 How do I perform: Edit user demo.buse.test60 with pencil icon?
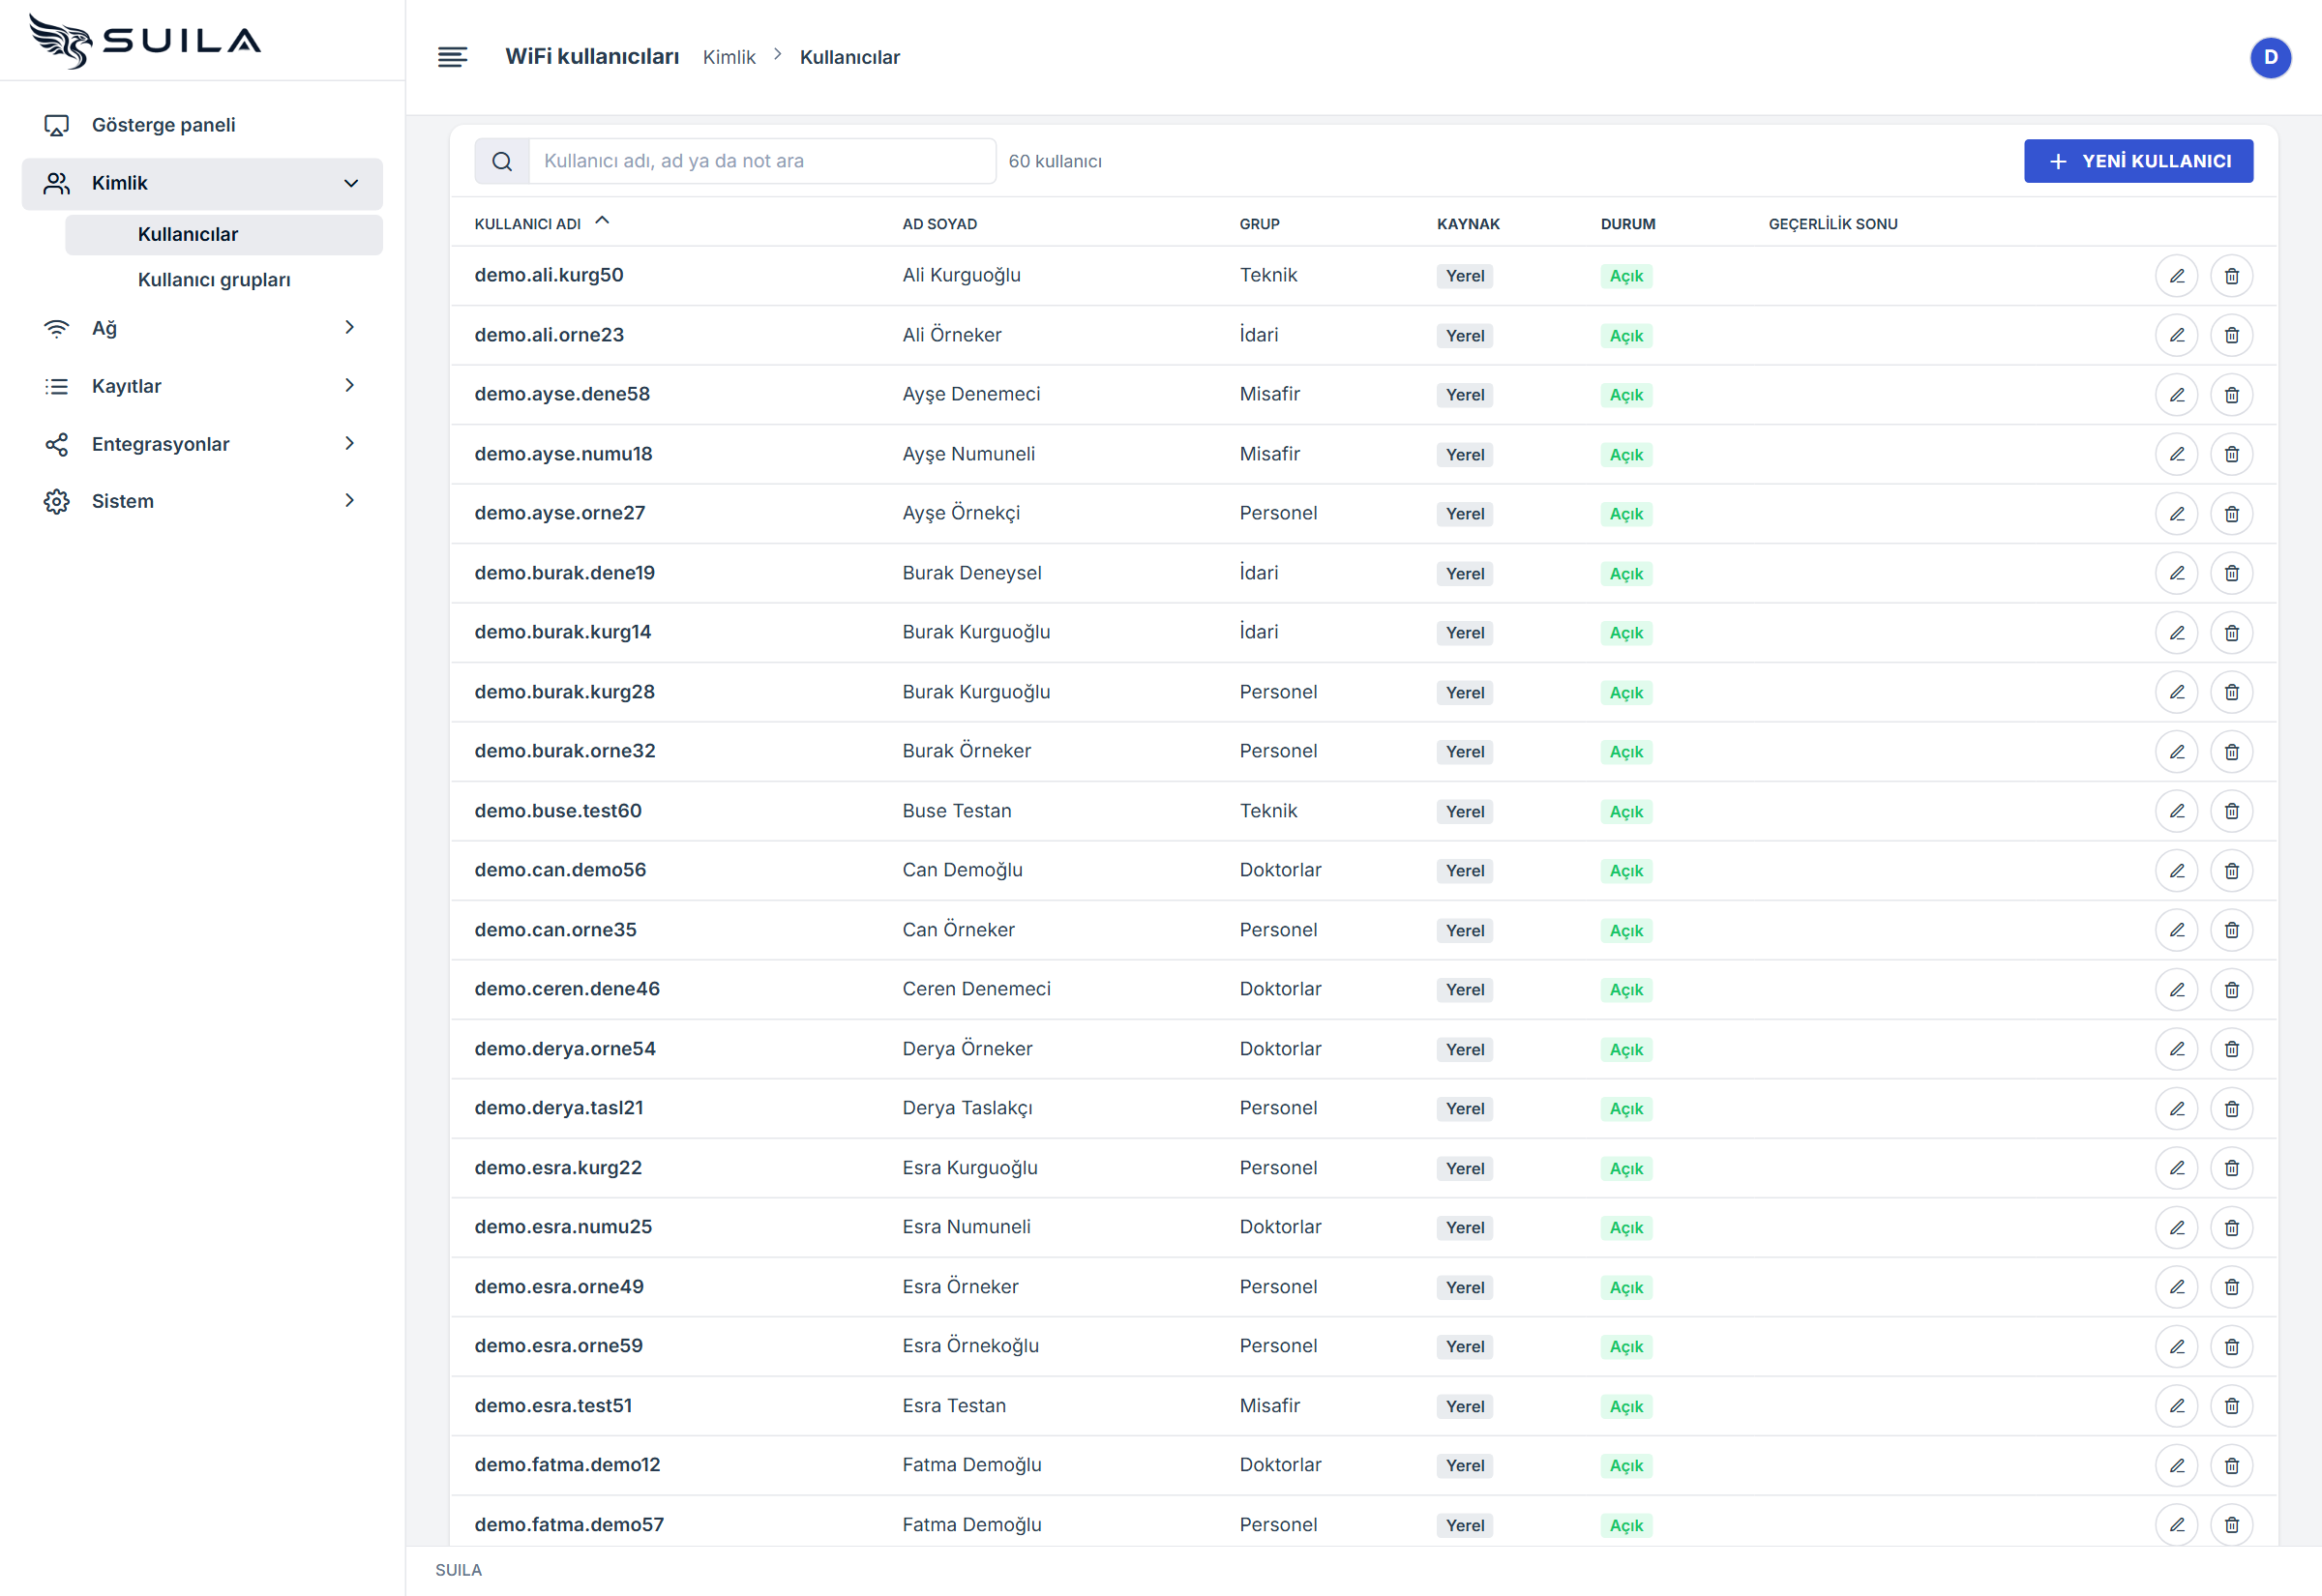(x=2176, y=811)
